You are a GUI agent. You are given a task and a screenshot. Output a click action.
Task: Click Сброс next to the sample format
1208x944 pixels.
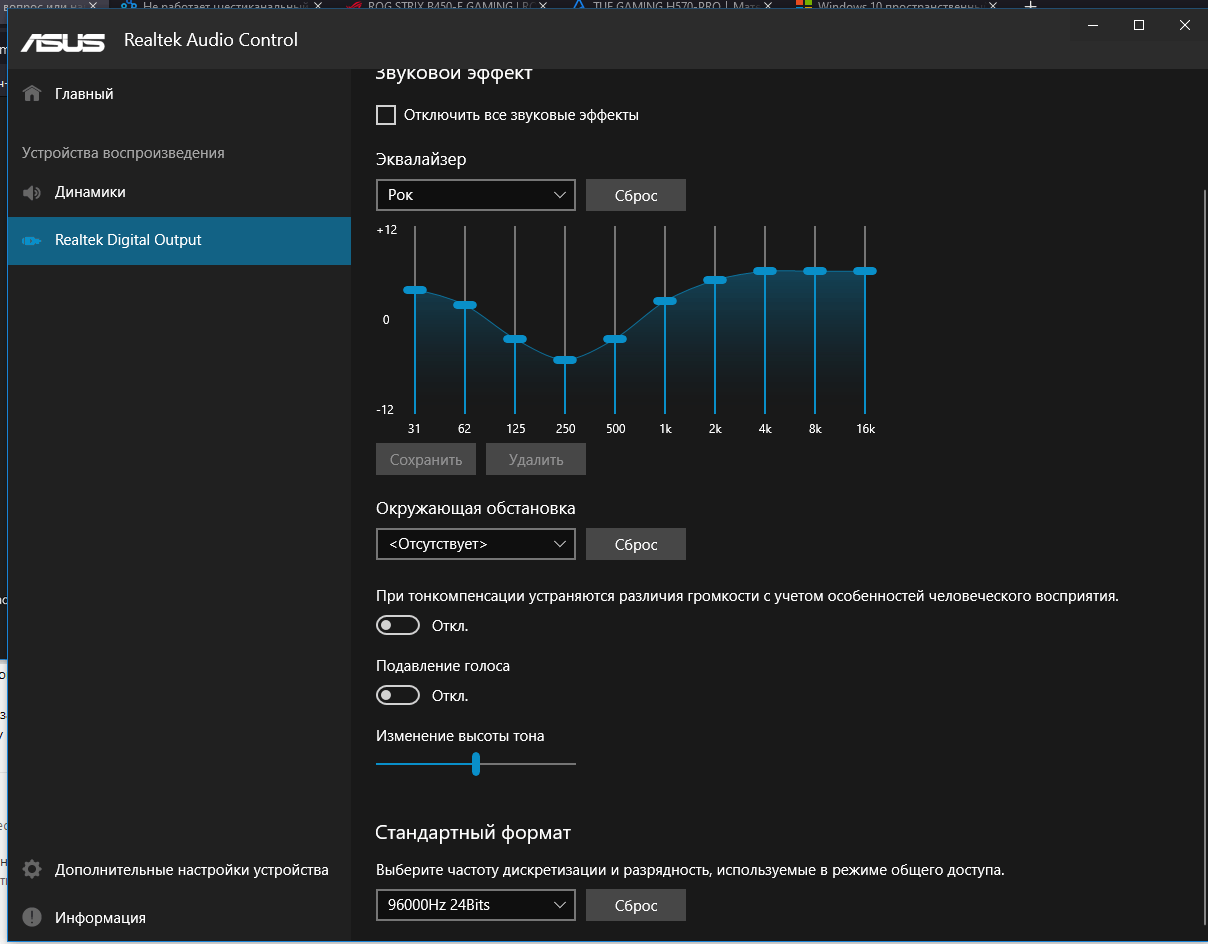tap(636, 905)
